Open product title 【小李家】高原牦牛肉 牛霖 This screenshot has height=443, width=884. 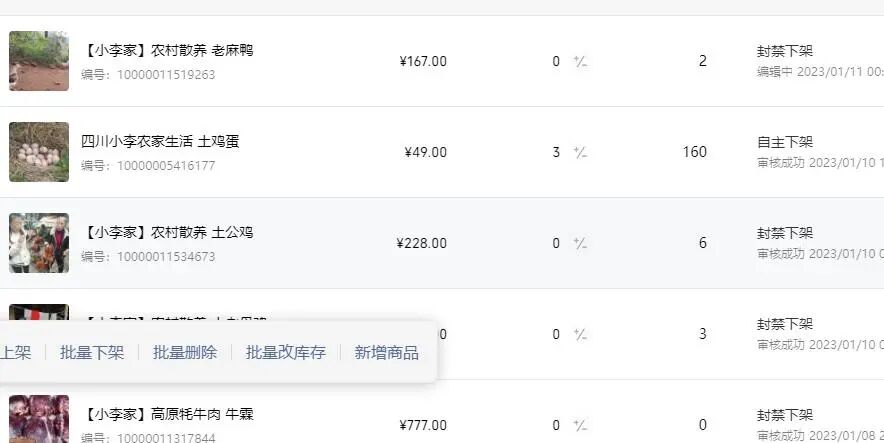167,414
